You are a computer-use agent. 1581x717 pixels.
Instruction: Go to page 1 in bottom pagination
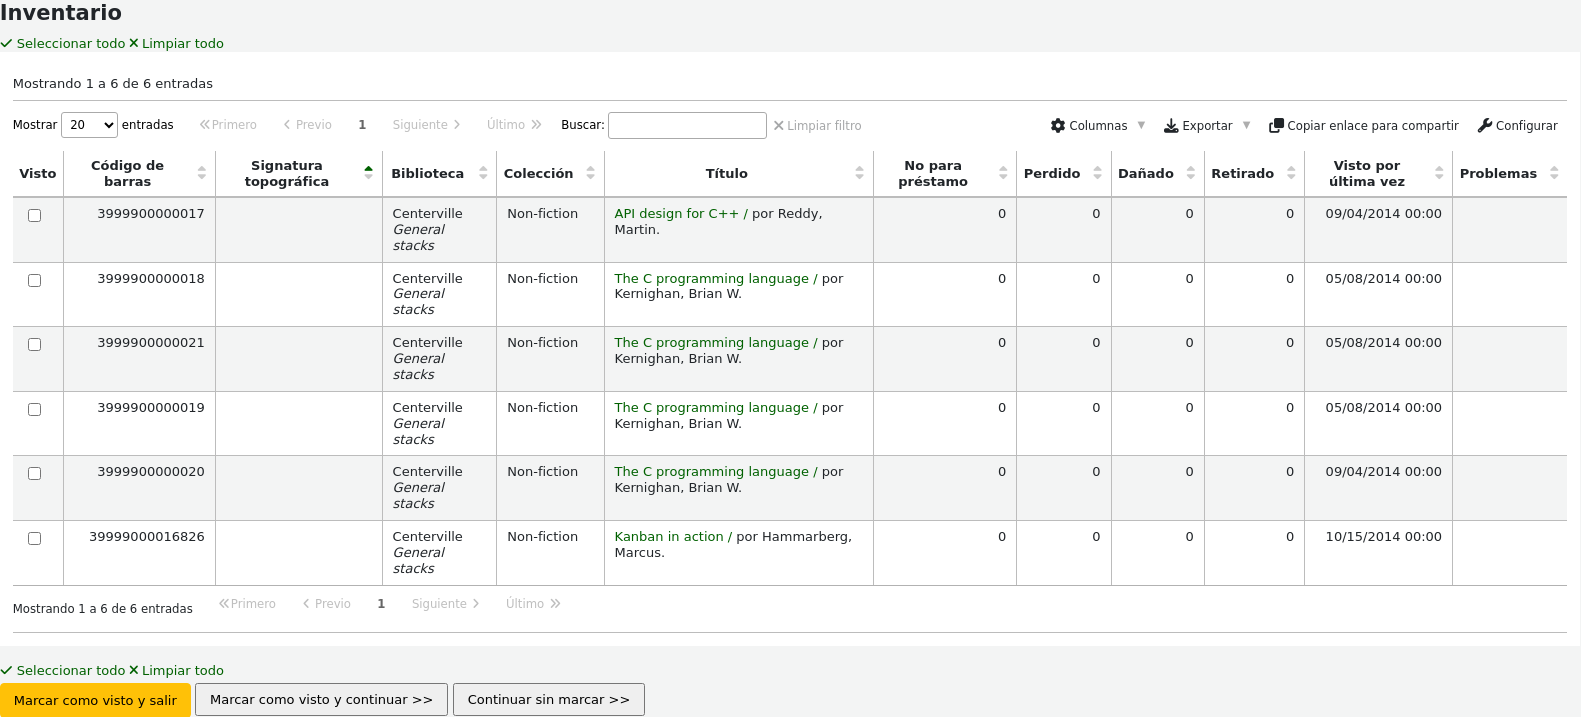pyautogui.click(x=381, y=604)
